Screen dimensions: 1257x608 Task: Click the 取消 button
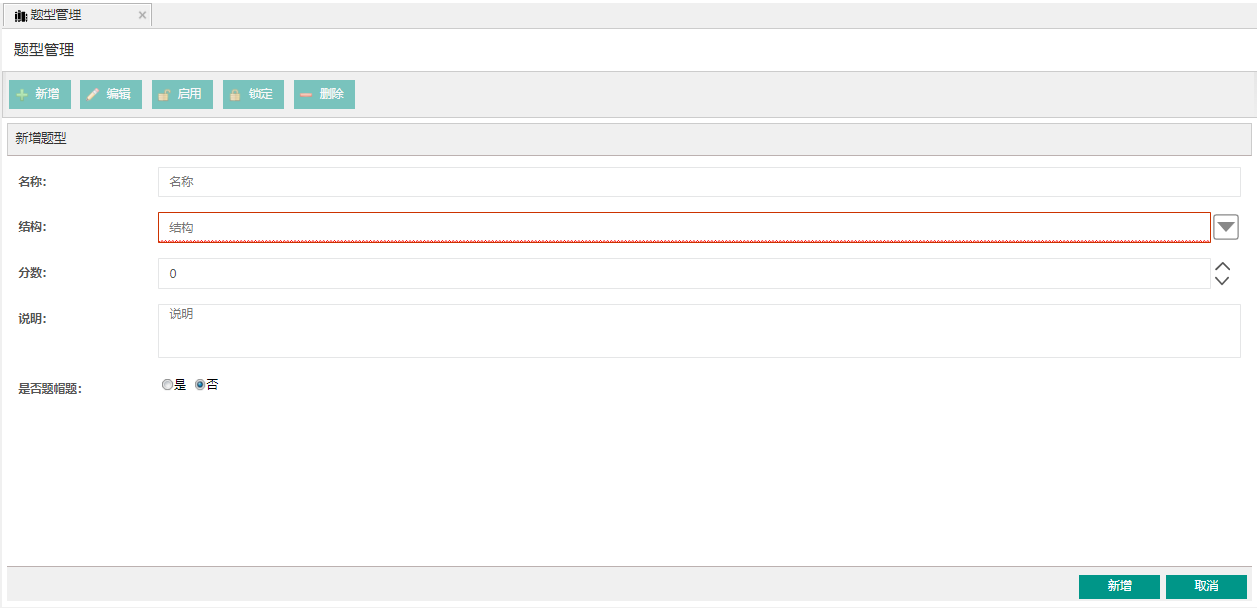click(x=1206, y=586)
